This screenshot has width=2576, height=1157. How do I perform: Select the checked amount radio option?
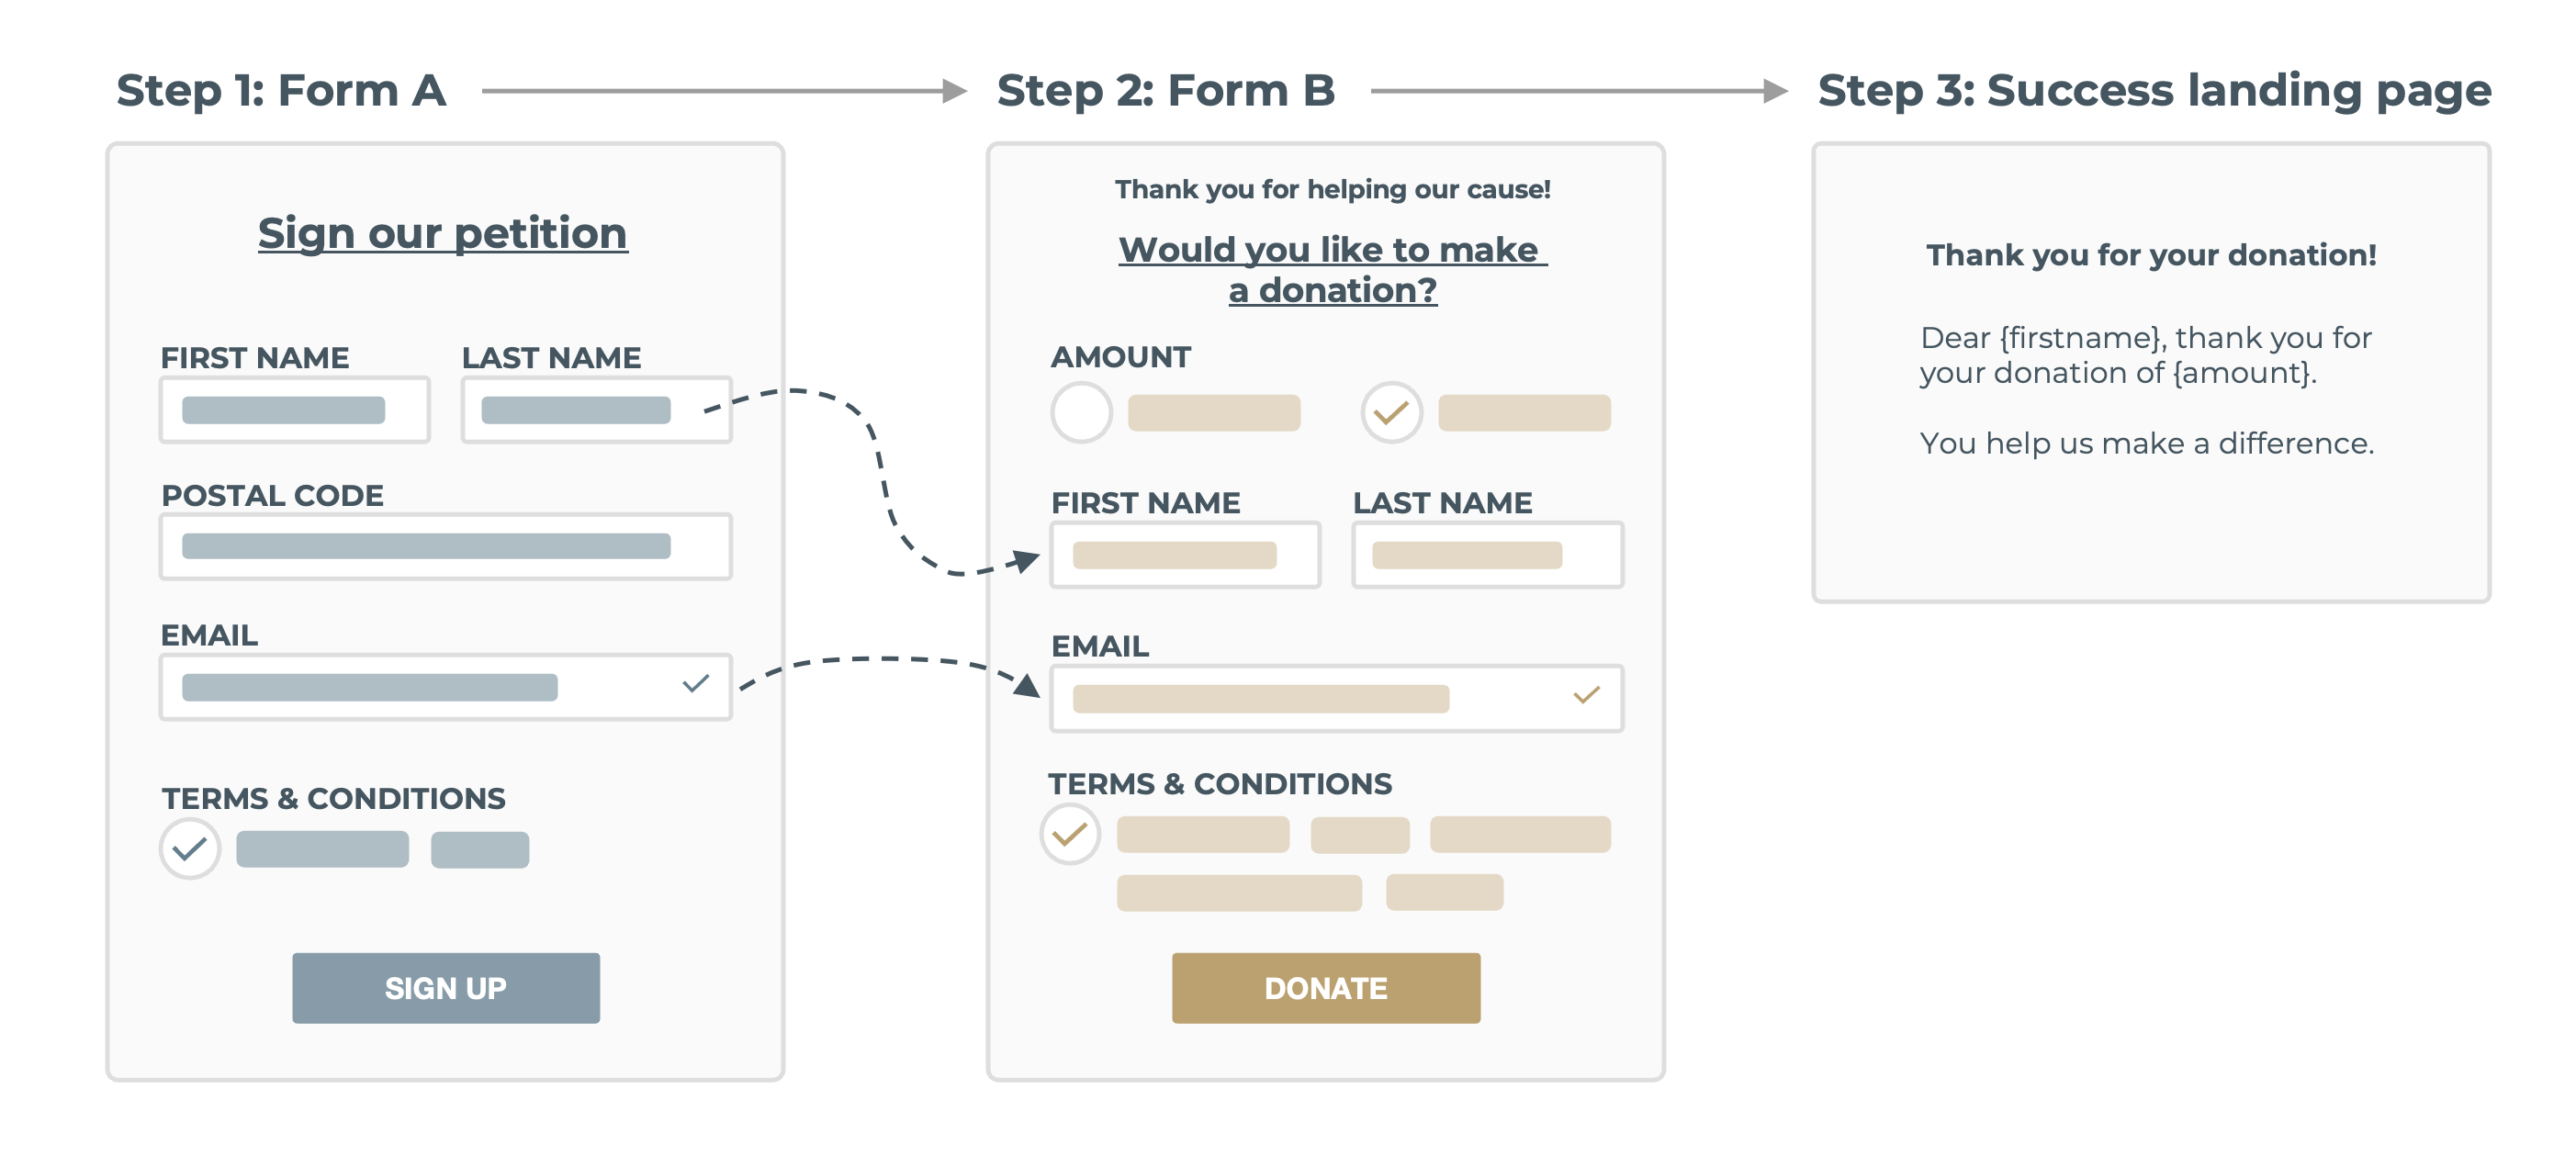(1391, 412)
